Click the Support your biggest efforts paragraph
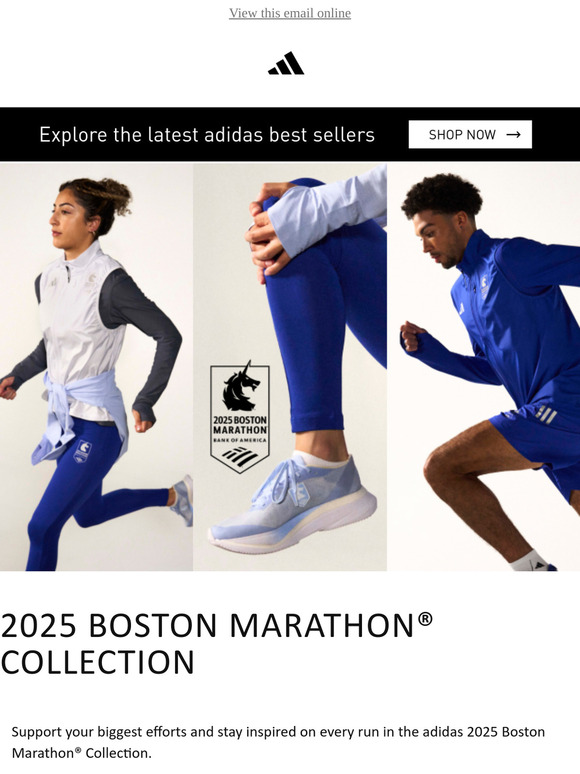 278,742
